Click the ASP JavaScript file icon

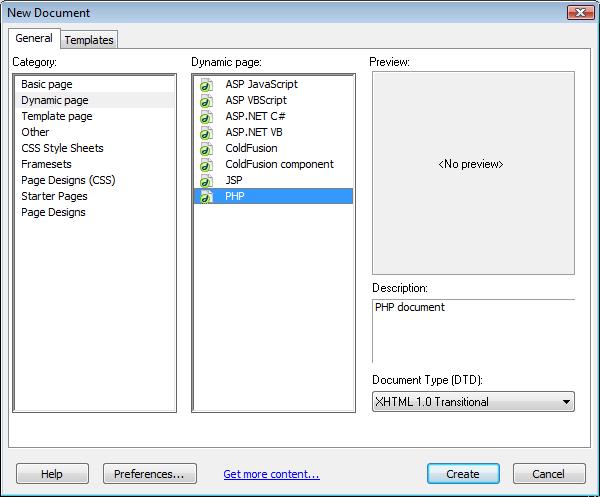click(206, 85)
